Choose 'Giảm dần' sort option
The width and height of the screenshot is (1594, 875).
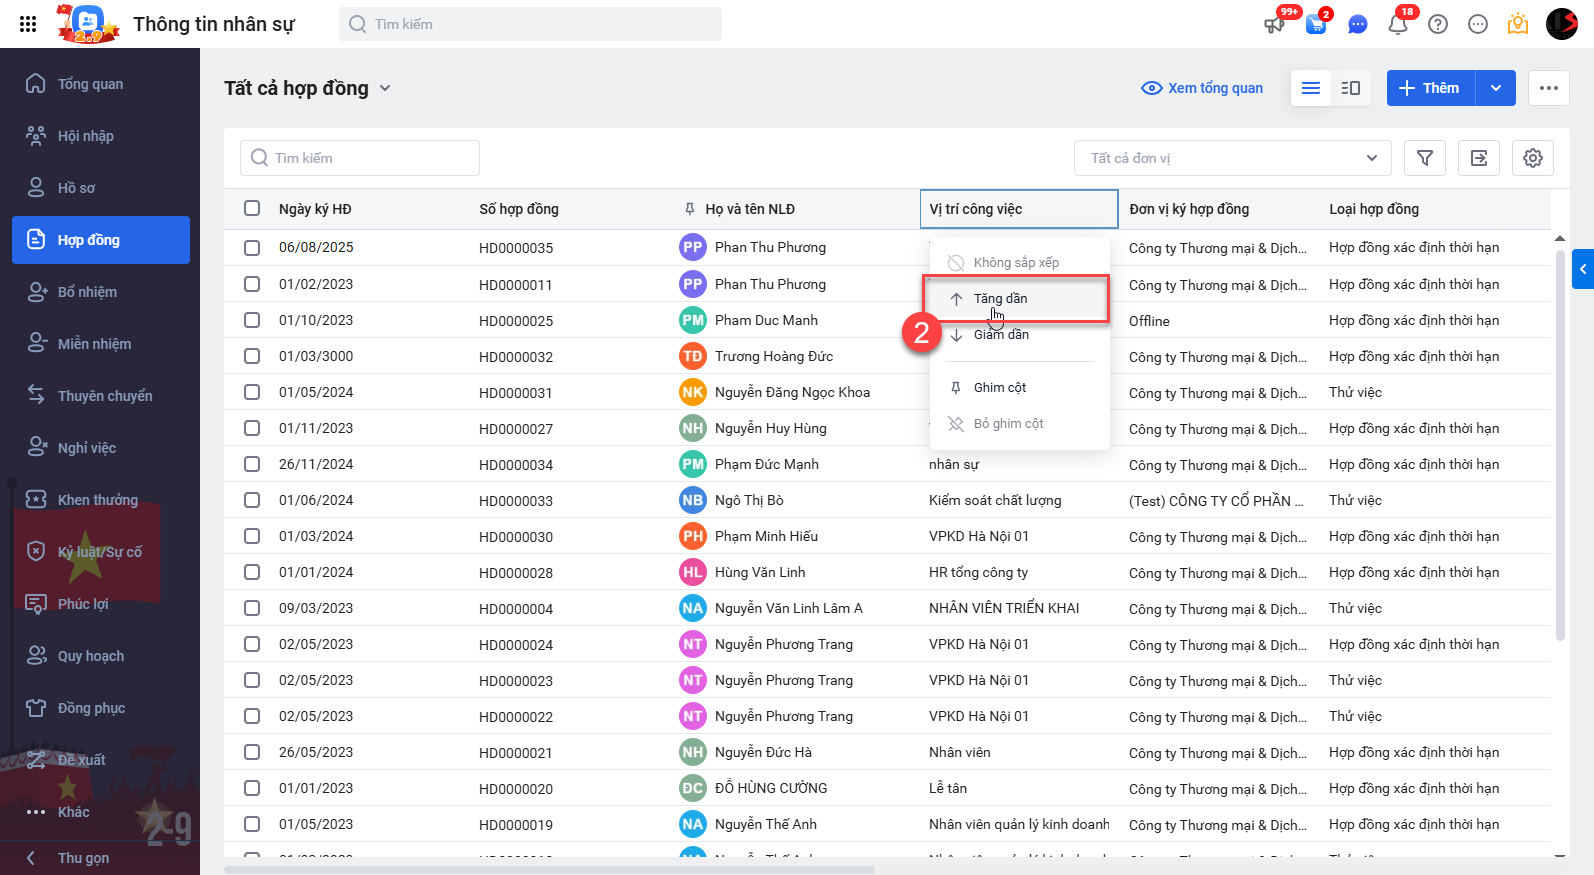coord(1001,335)
